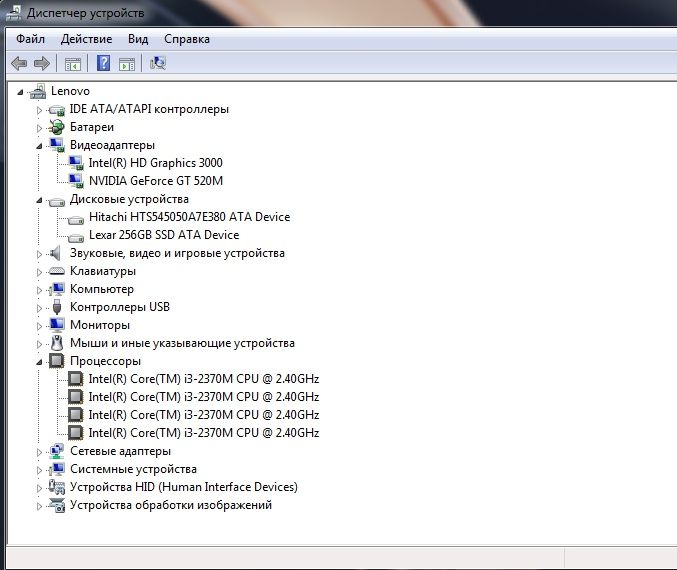Viewport: 677px width, 570px height.
Task: Click the Device Manager title bar icon
Action: point(13,13)
